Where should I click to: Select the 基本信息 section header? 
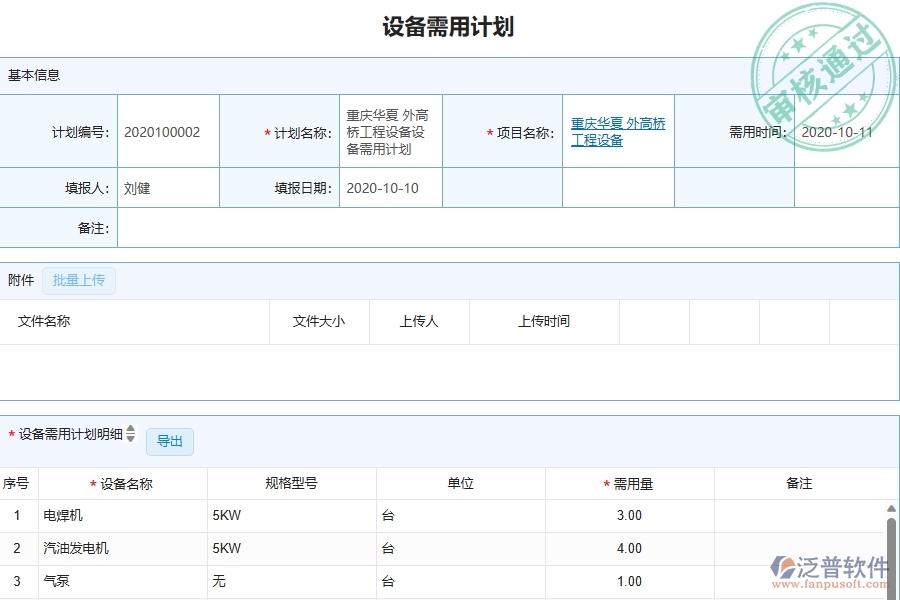(34, 75)
